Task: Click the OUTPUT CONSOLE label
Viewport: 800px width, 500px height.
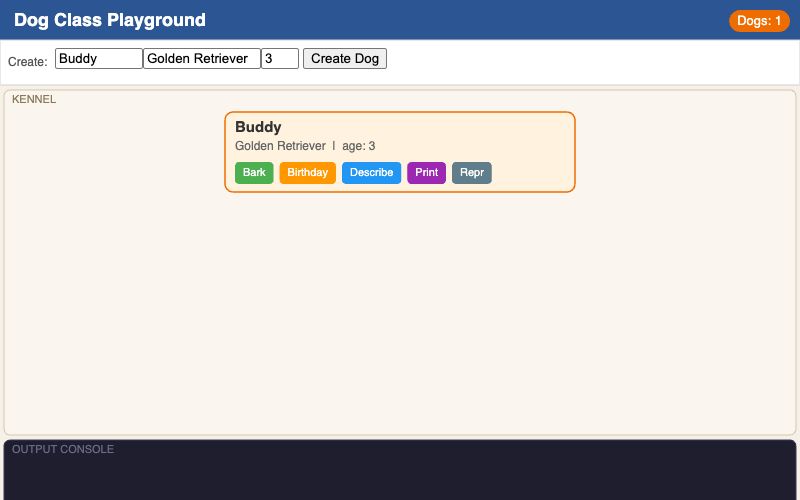Action: point(63,449)
